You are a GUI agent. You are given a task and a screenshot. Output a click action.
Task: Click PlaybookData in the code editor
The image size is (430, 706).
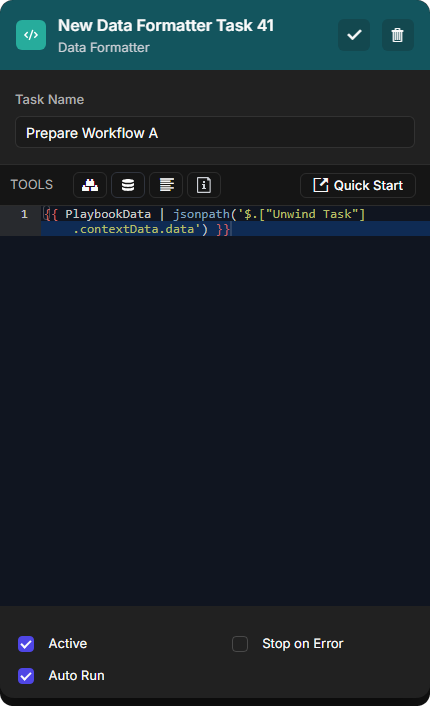[108, 214]
